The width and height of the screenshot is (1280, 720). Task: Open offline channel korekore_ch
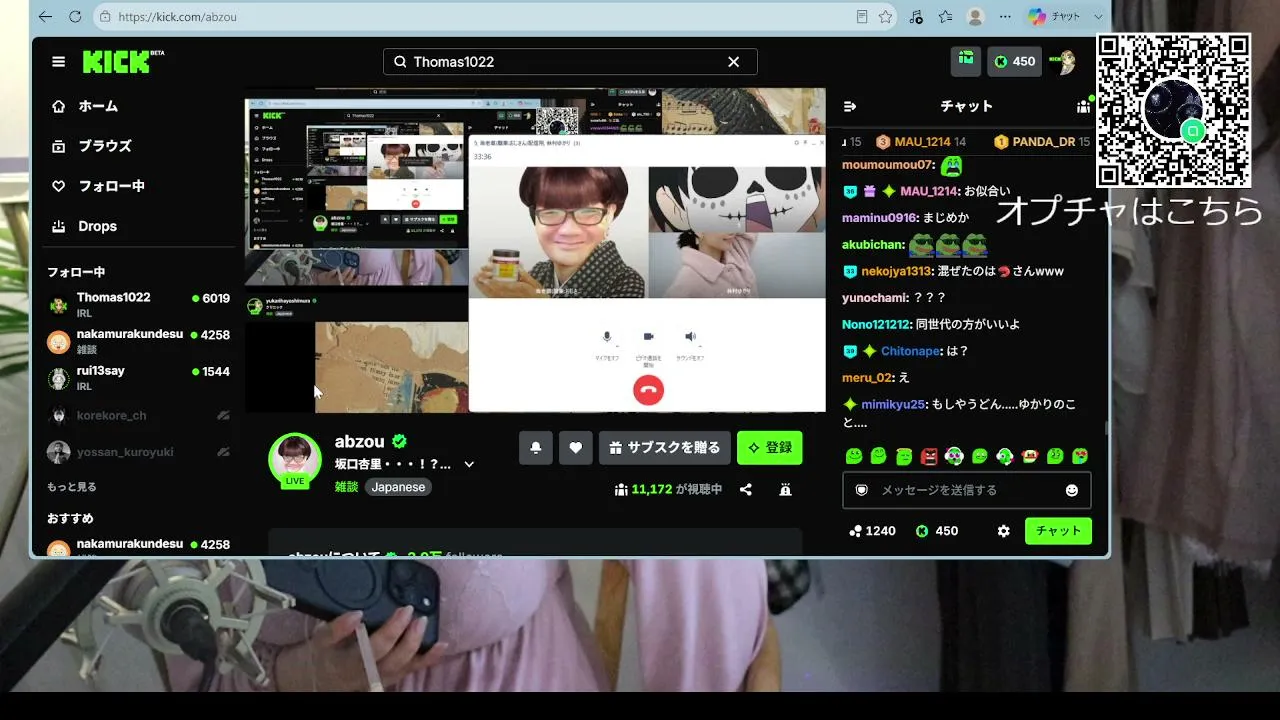(x=138, y=415)
